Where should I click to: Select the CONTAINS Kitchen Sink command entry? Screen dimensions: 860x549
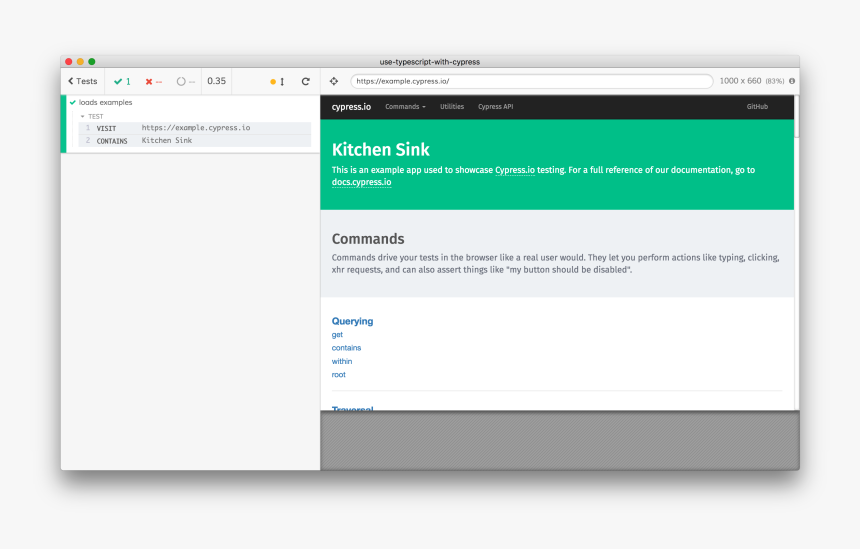click(195, 140)
